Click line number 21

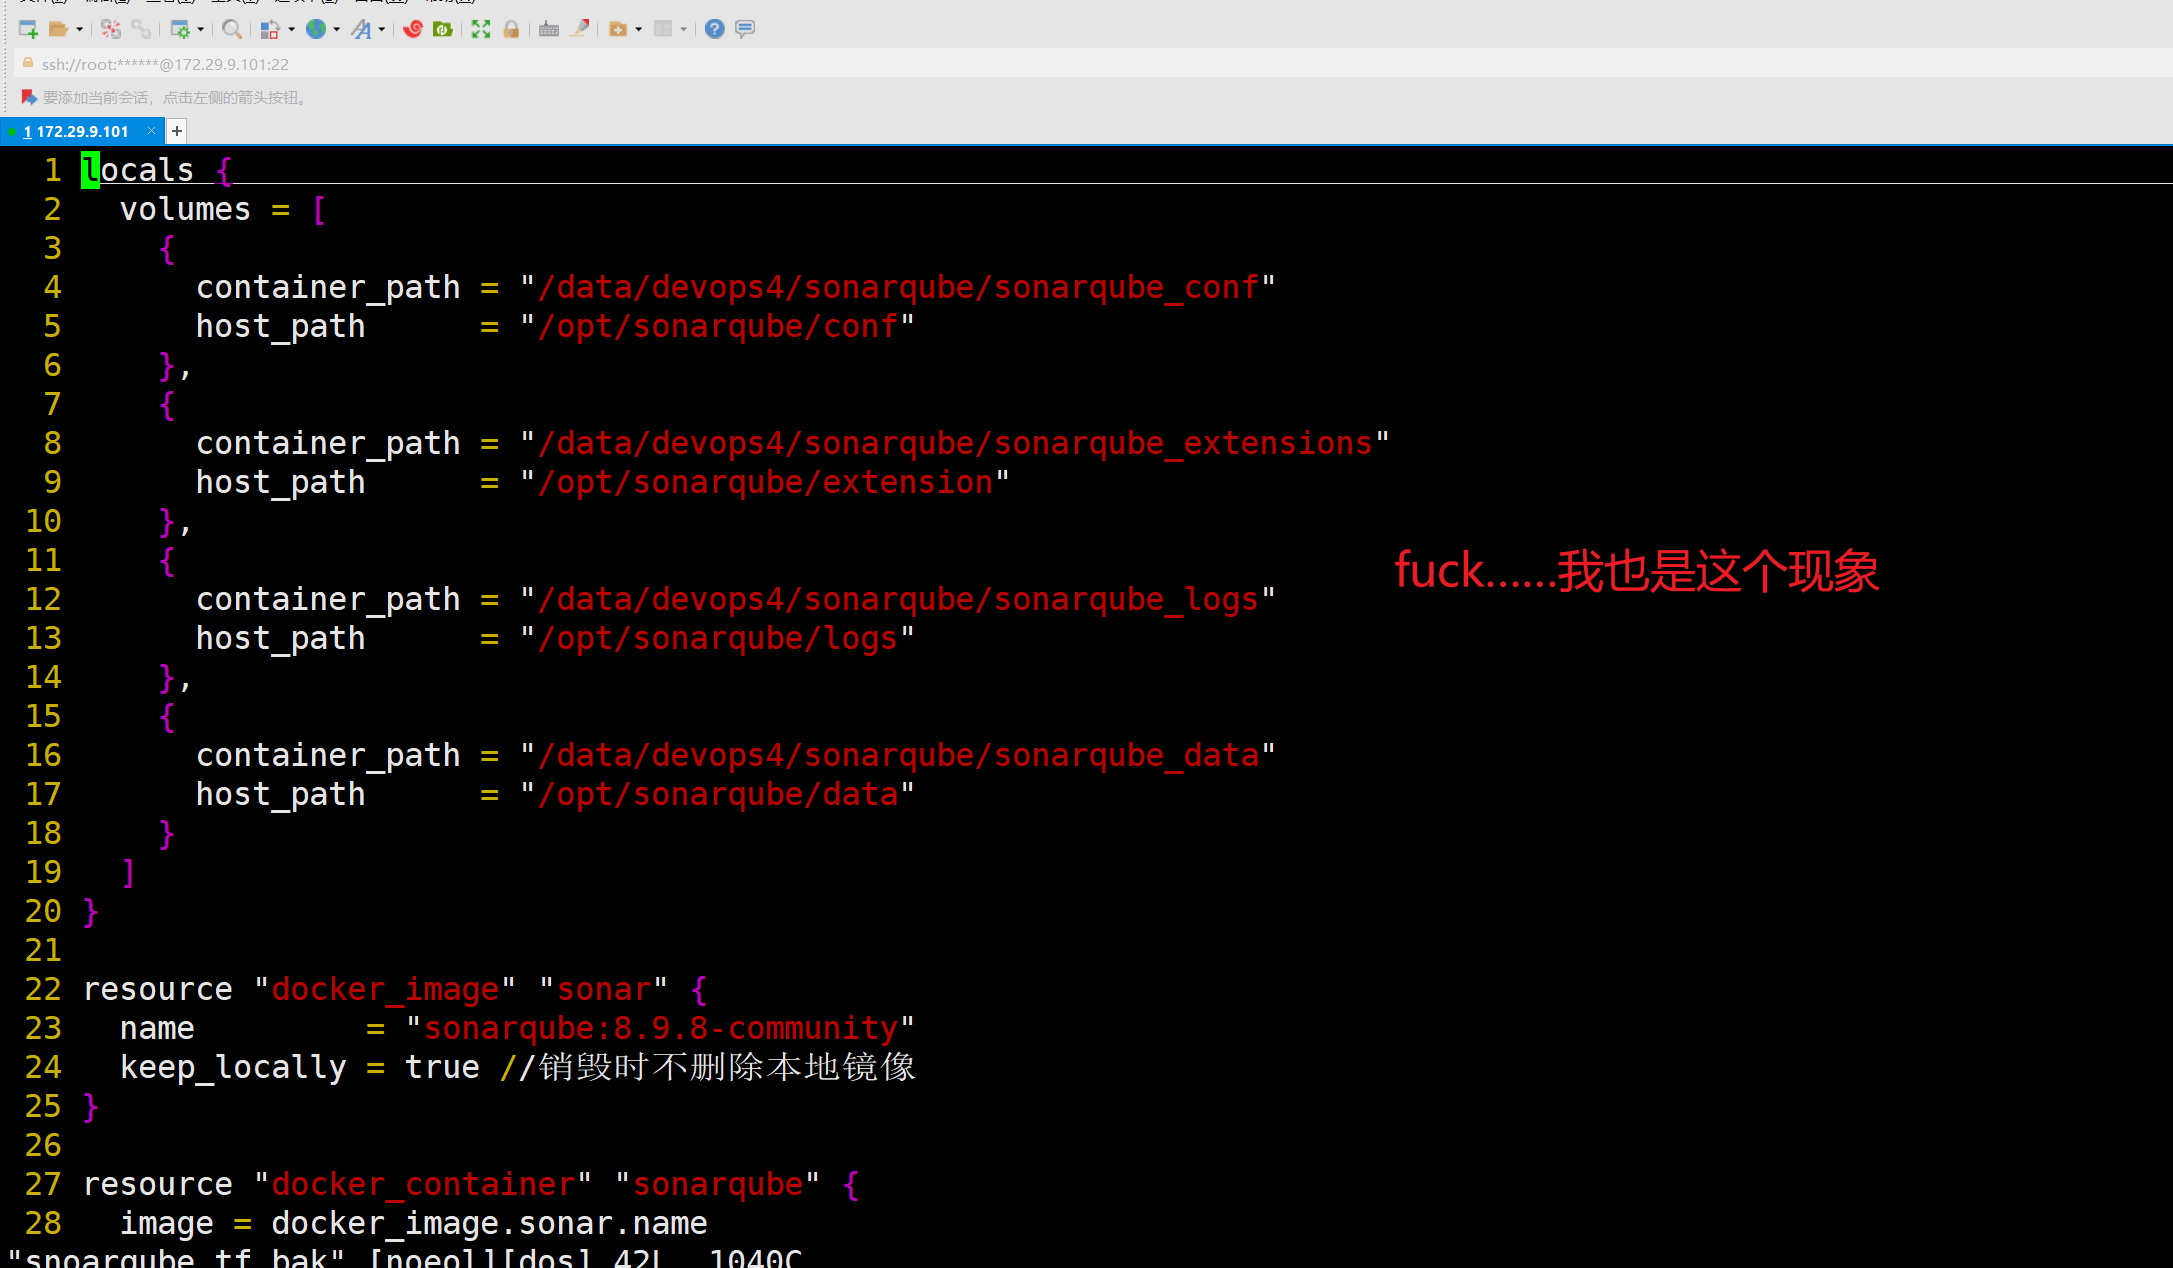(43, 950)
